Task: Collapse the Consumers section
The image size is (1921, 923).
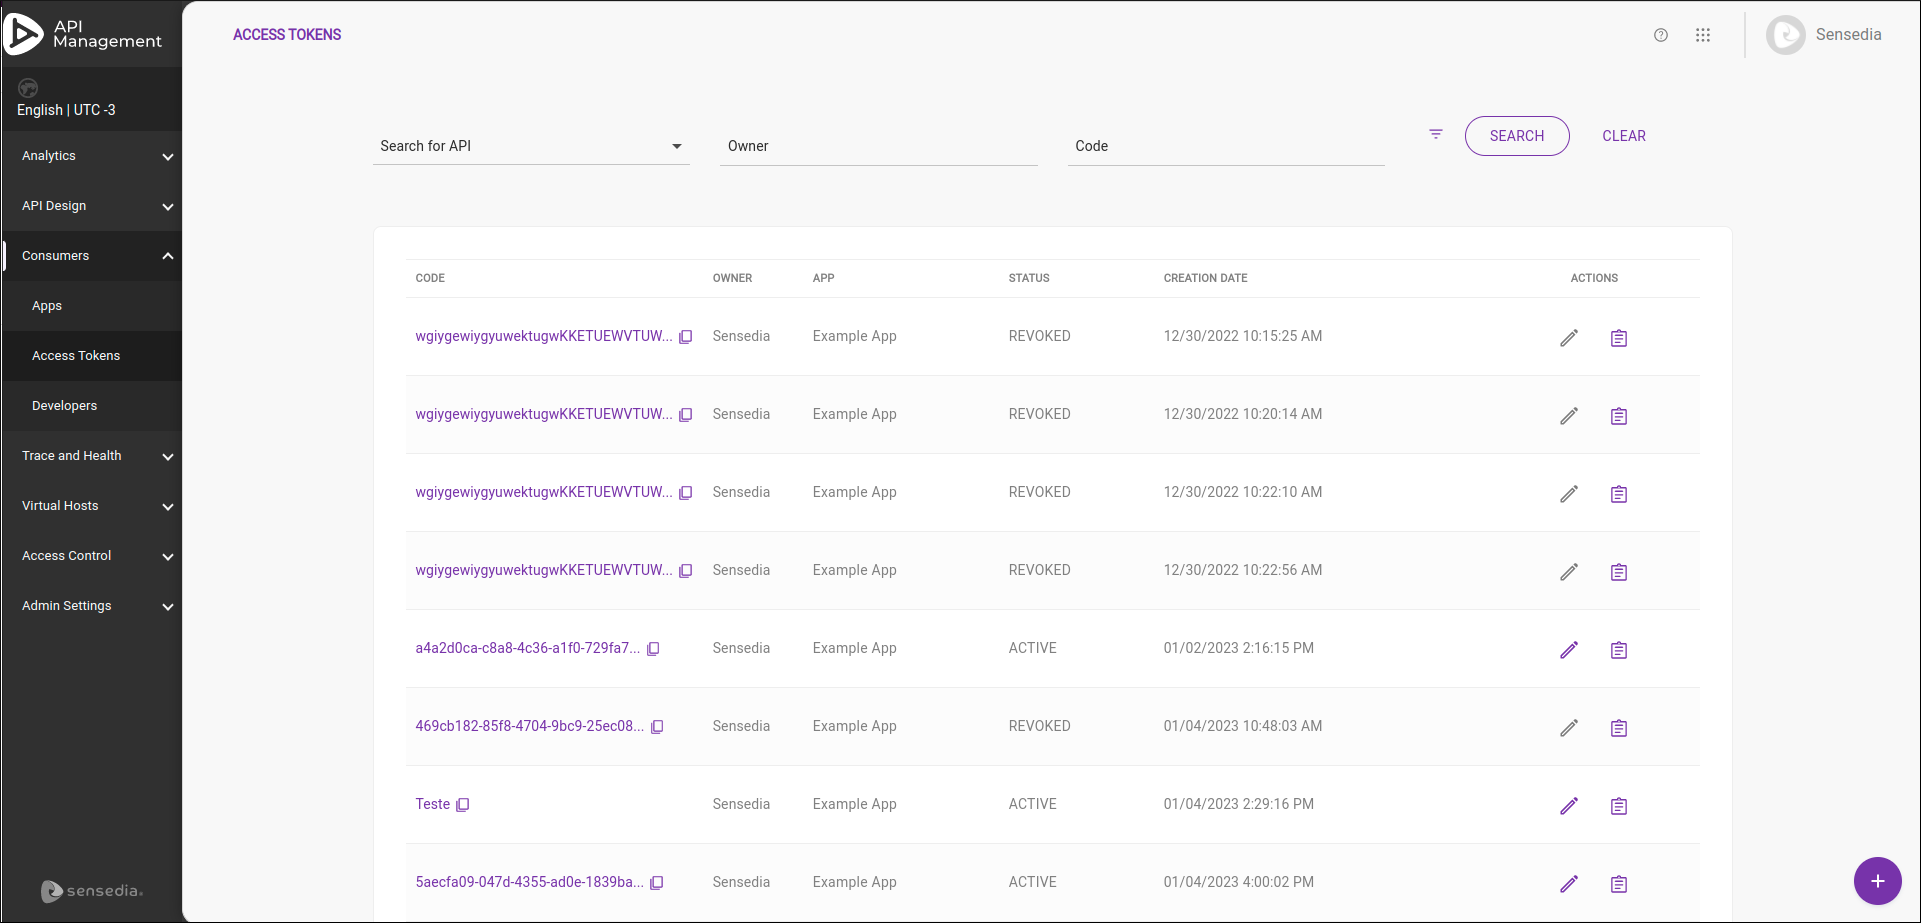Action: (x=91, y=256)
